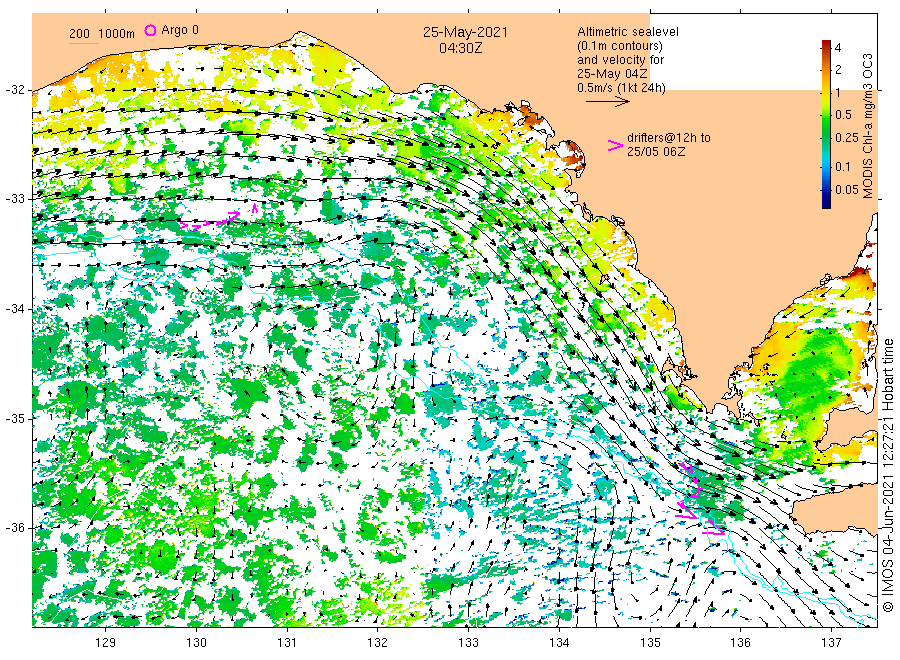
Task: Click the longitude axis label 134
Action: pyautogui.click(x=559, y=642)
